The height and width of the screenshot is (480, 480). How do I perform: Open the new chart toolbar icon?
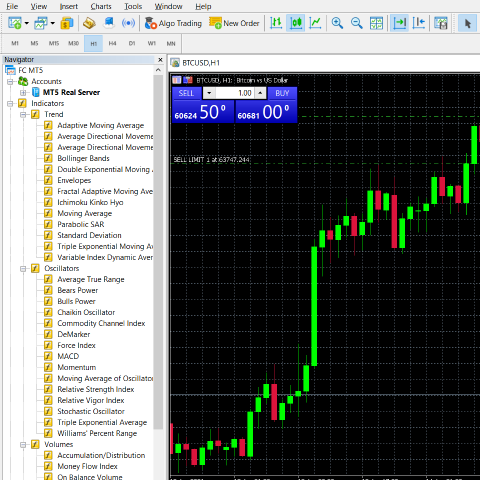click(x=15, y=23)
